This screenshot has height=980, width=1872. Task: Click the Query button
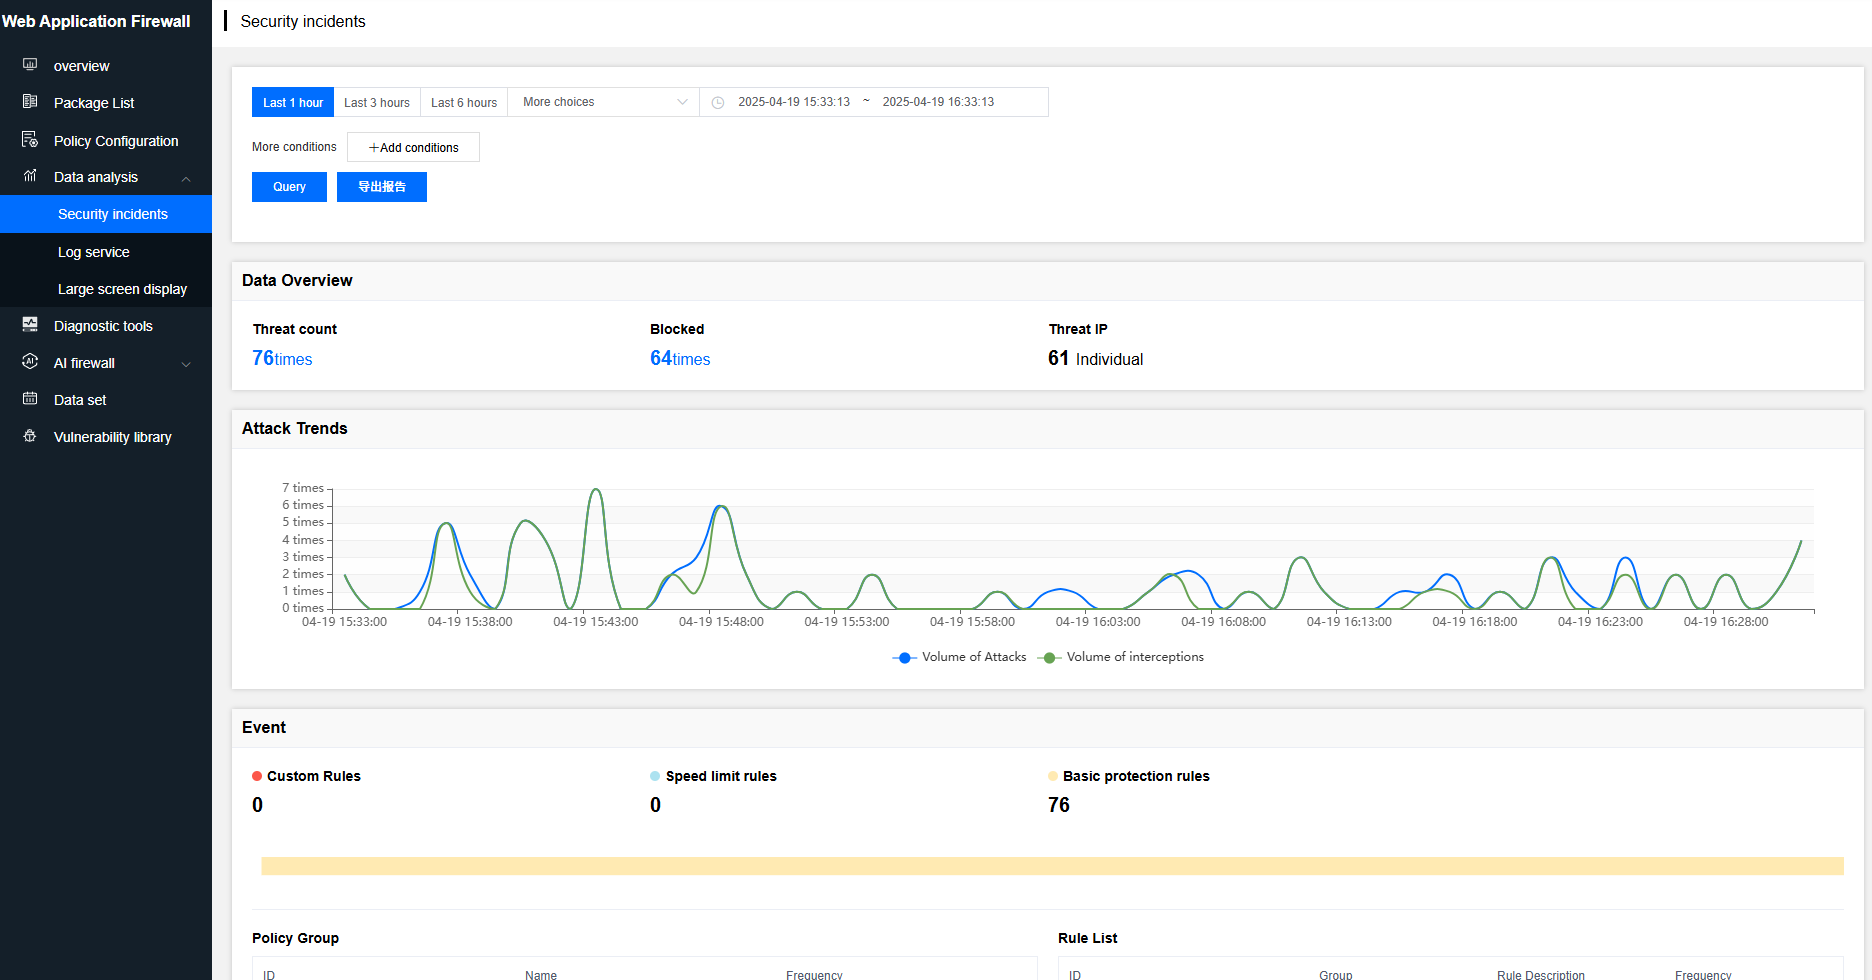click(x=289, y=187)
